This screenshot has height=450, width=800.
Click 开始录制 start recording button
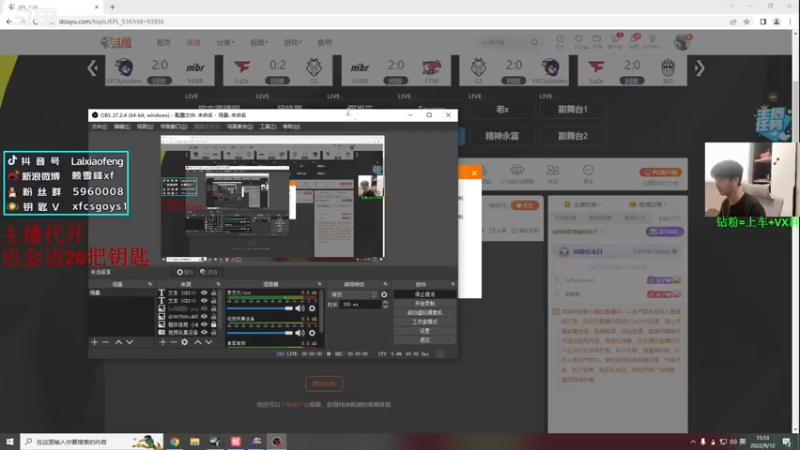pos(424,304)
